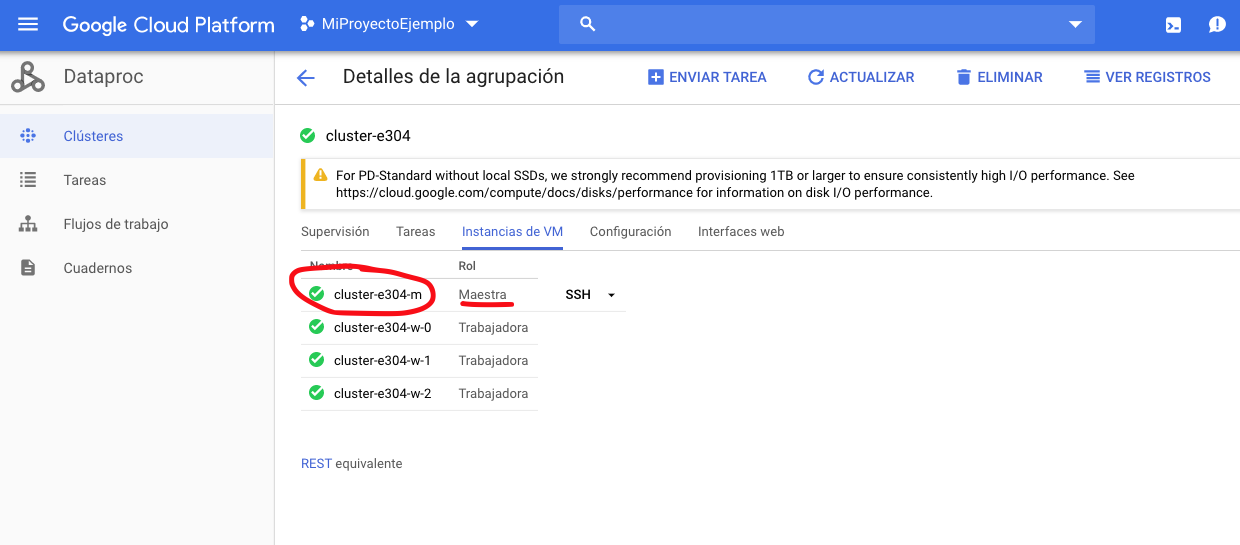
Task: Switch to the Interfaces web tab
Action: coord(741,231)
